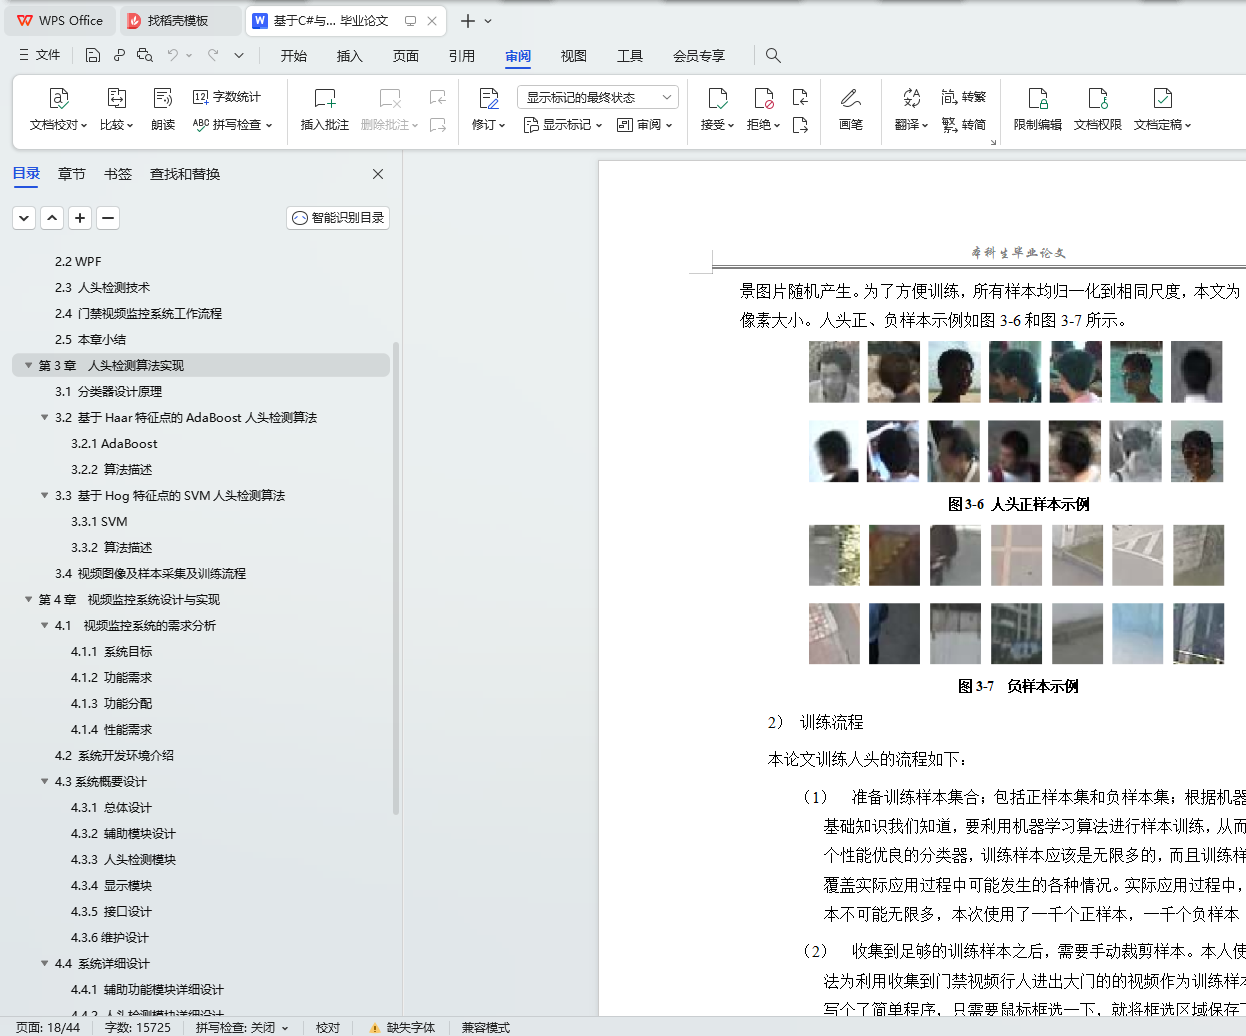The width and height of the screenshot is (1246, 1036).
Task: Click the 字数统计 word count button
Action: point(227,97)
